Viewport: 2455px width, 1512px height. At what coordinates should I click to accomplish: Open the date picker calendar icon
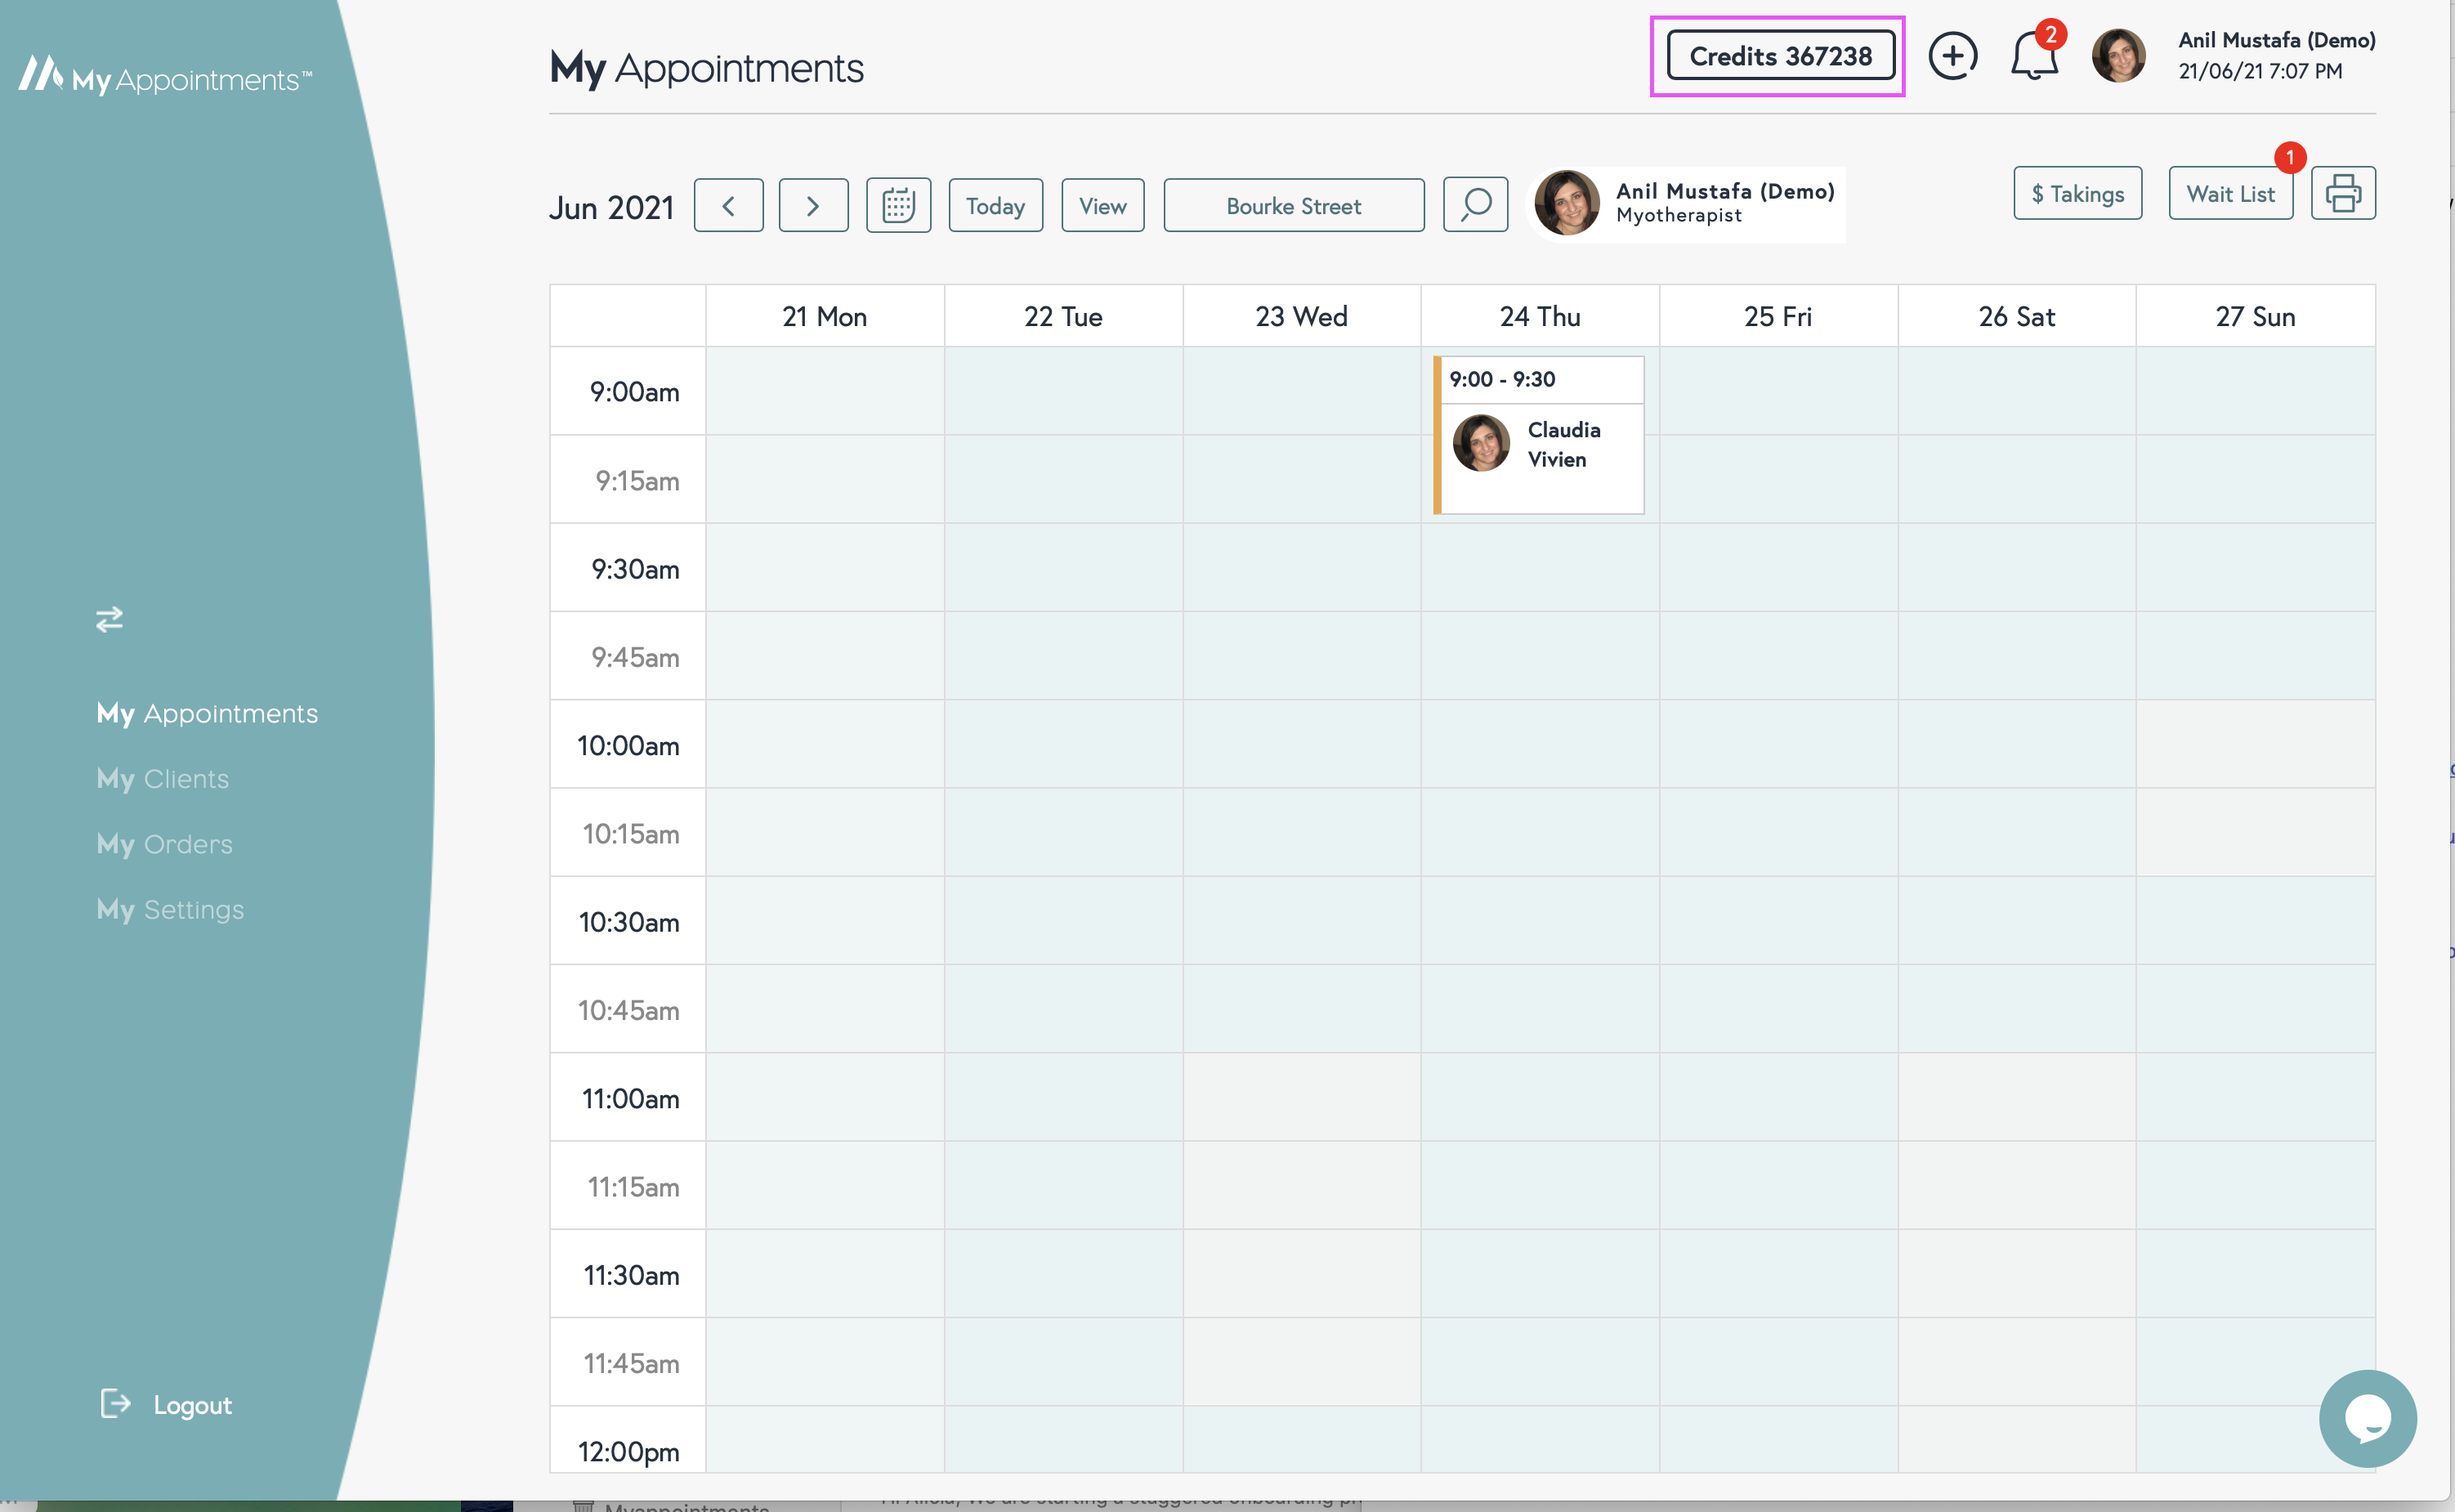coord(898,205)
